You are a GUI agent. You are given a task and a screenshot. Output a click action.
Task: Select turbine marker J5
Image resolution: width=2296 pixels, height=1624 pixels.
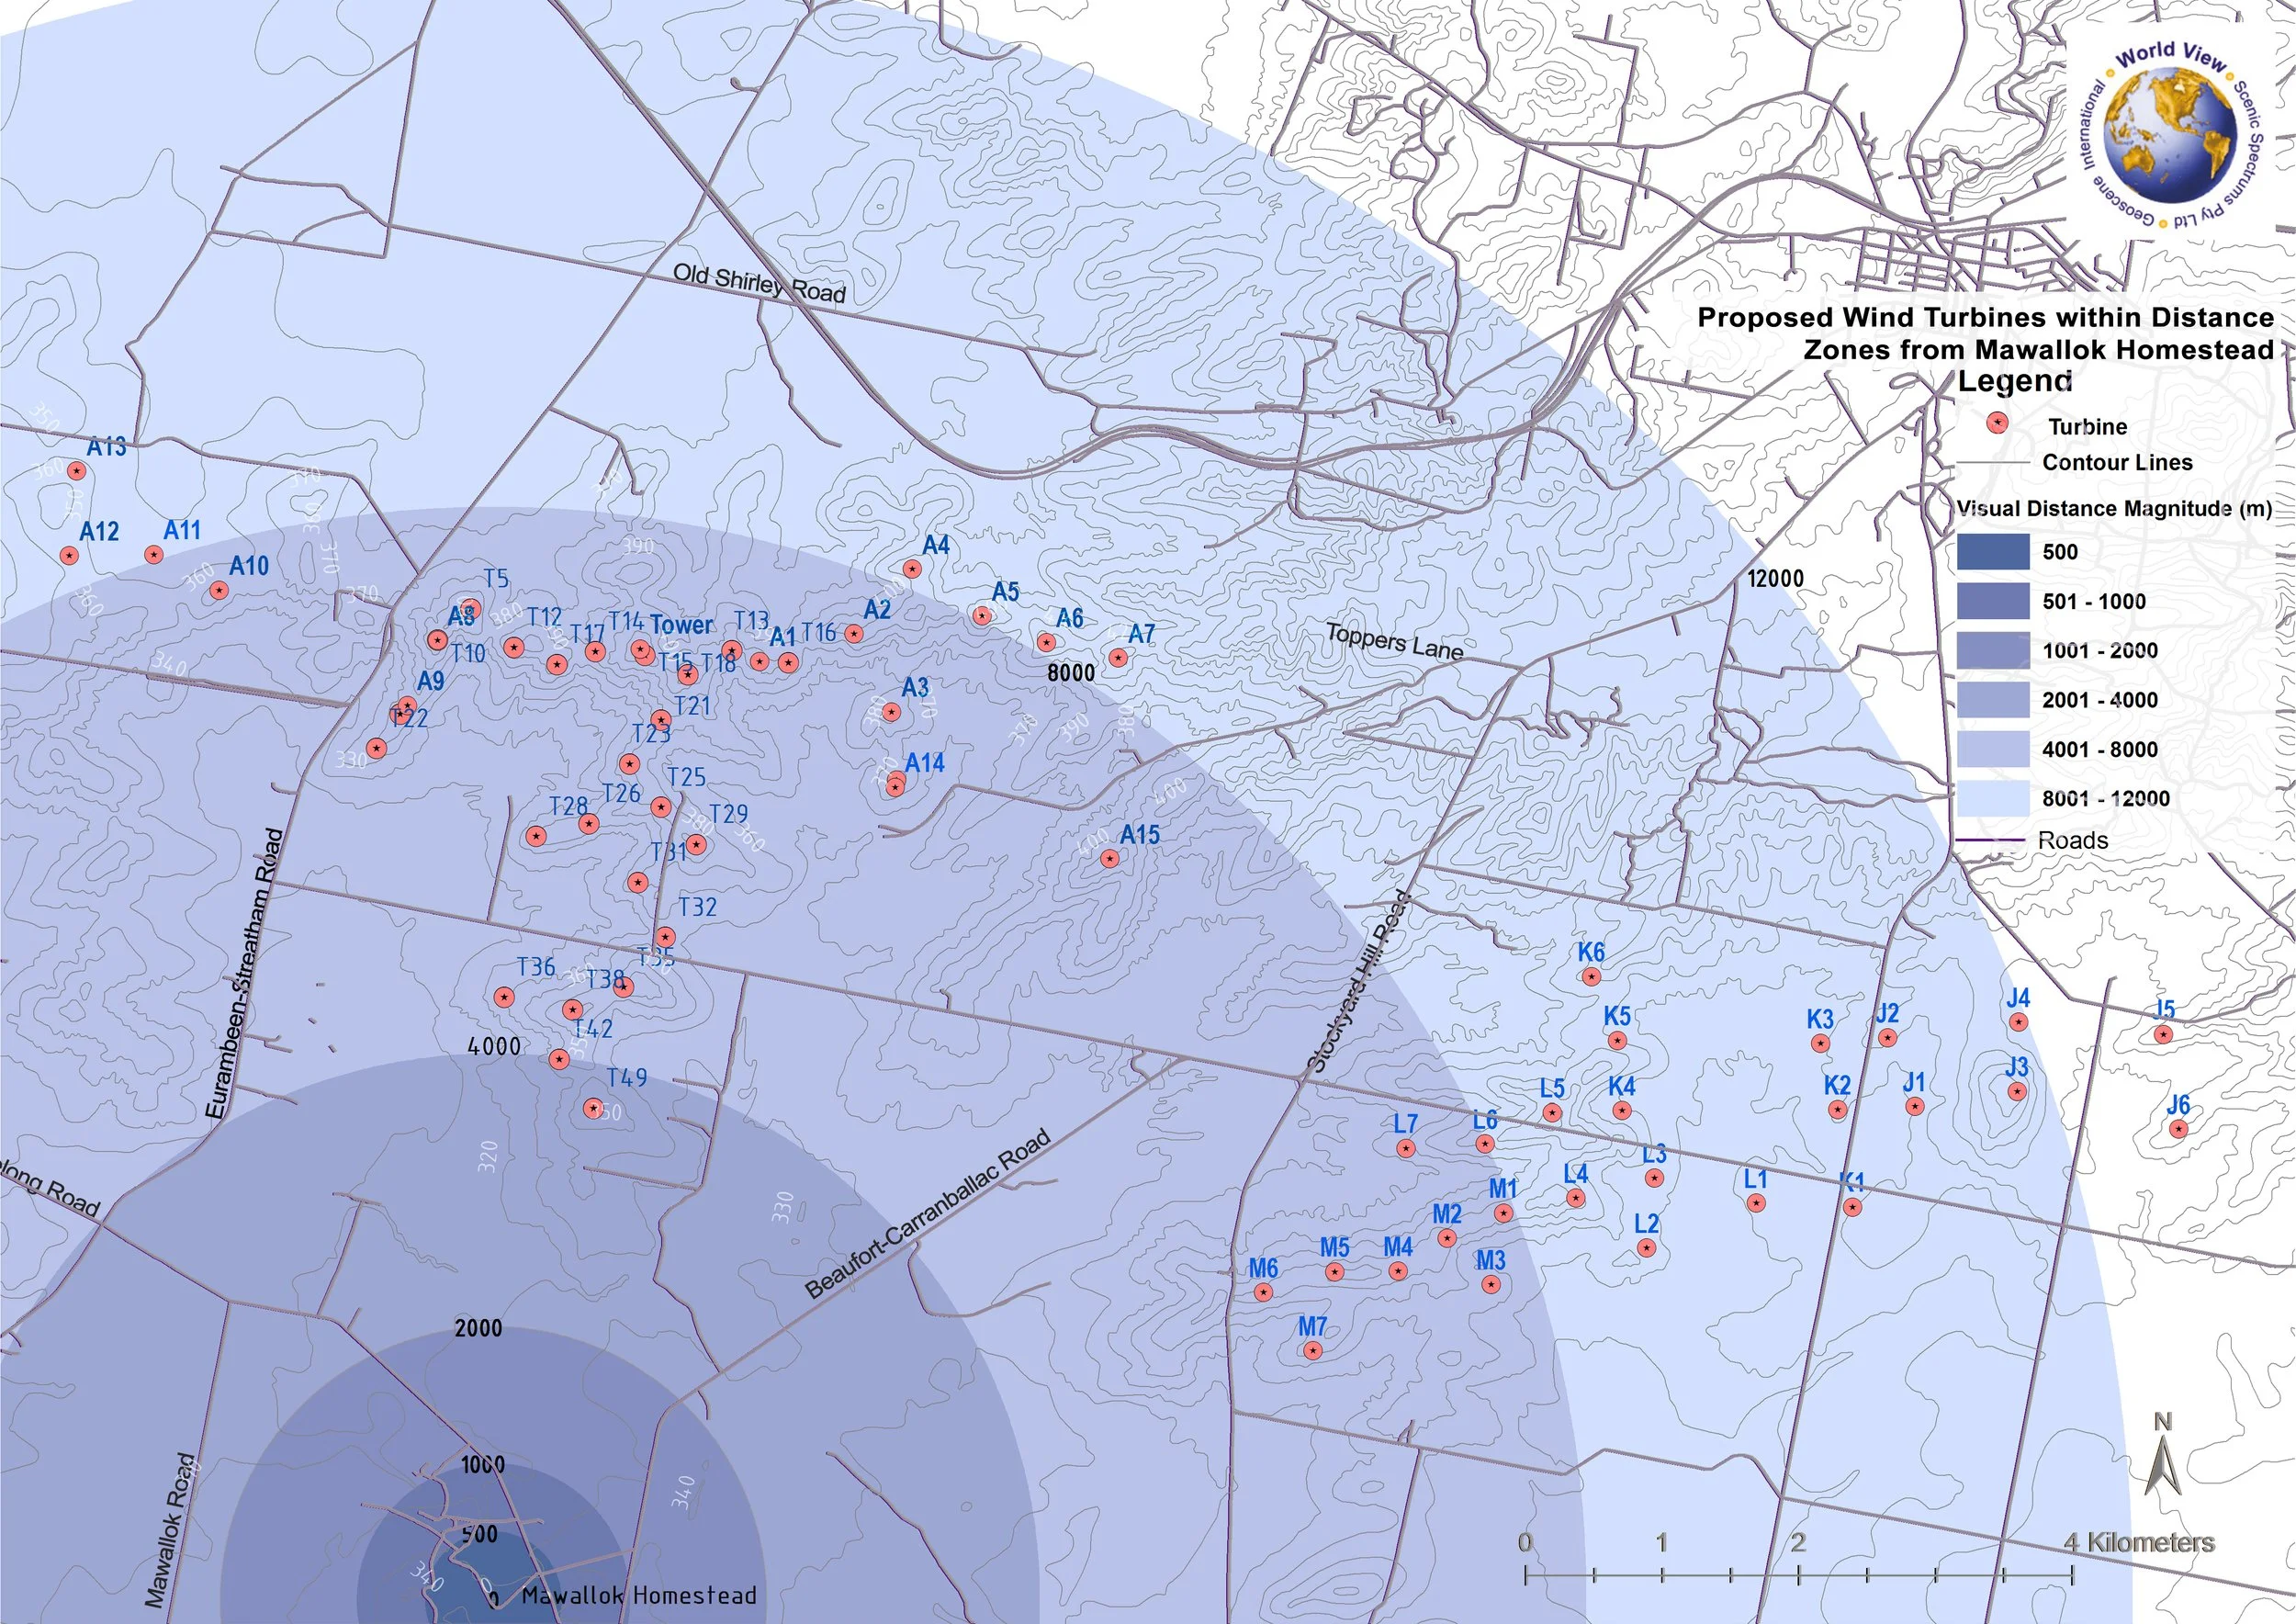coord(2164,1034)
